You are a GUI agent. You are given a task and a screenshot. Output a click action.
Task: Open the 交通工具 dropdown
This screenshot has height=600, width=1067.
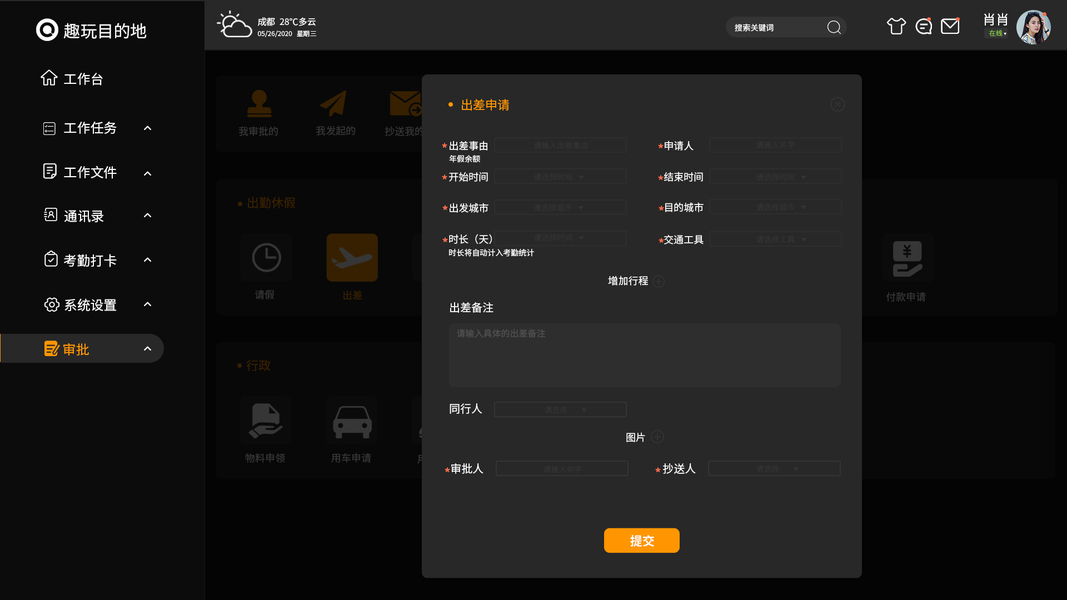pos(775,239)
